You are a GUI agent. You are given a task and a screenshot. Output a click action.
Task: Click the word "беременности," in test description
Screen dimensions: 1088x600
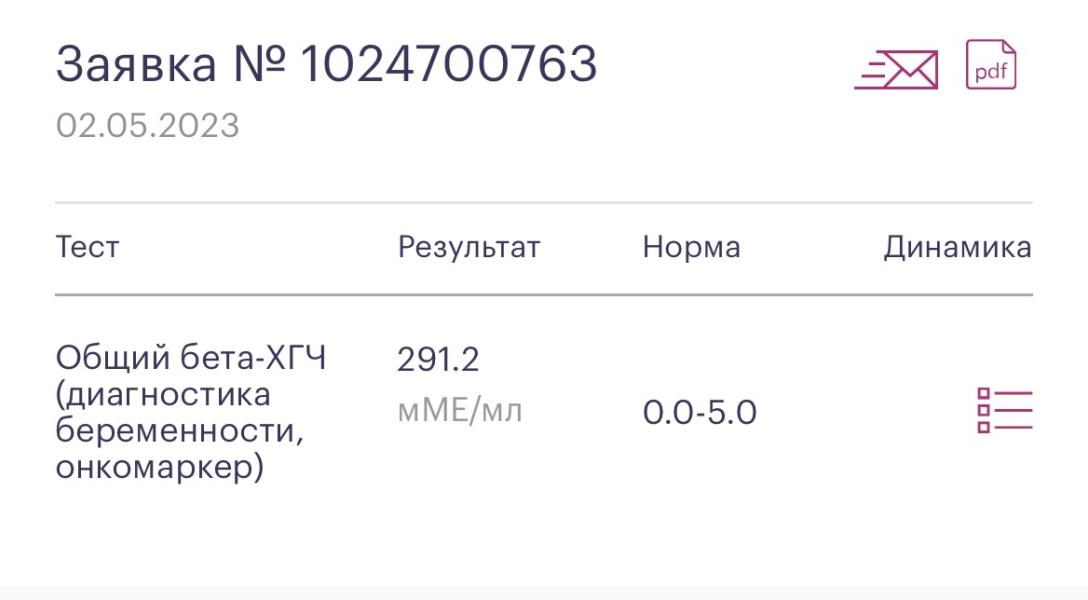180,431
